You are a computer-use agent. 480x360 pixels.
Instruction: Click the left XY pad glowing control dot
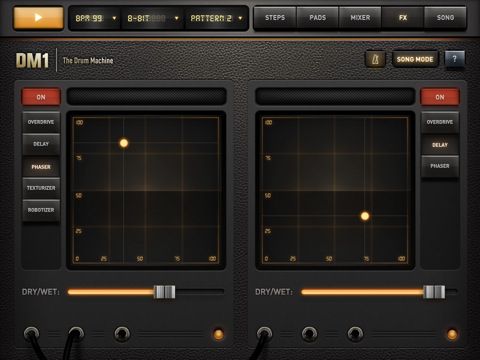(x=124, y=143)
